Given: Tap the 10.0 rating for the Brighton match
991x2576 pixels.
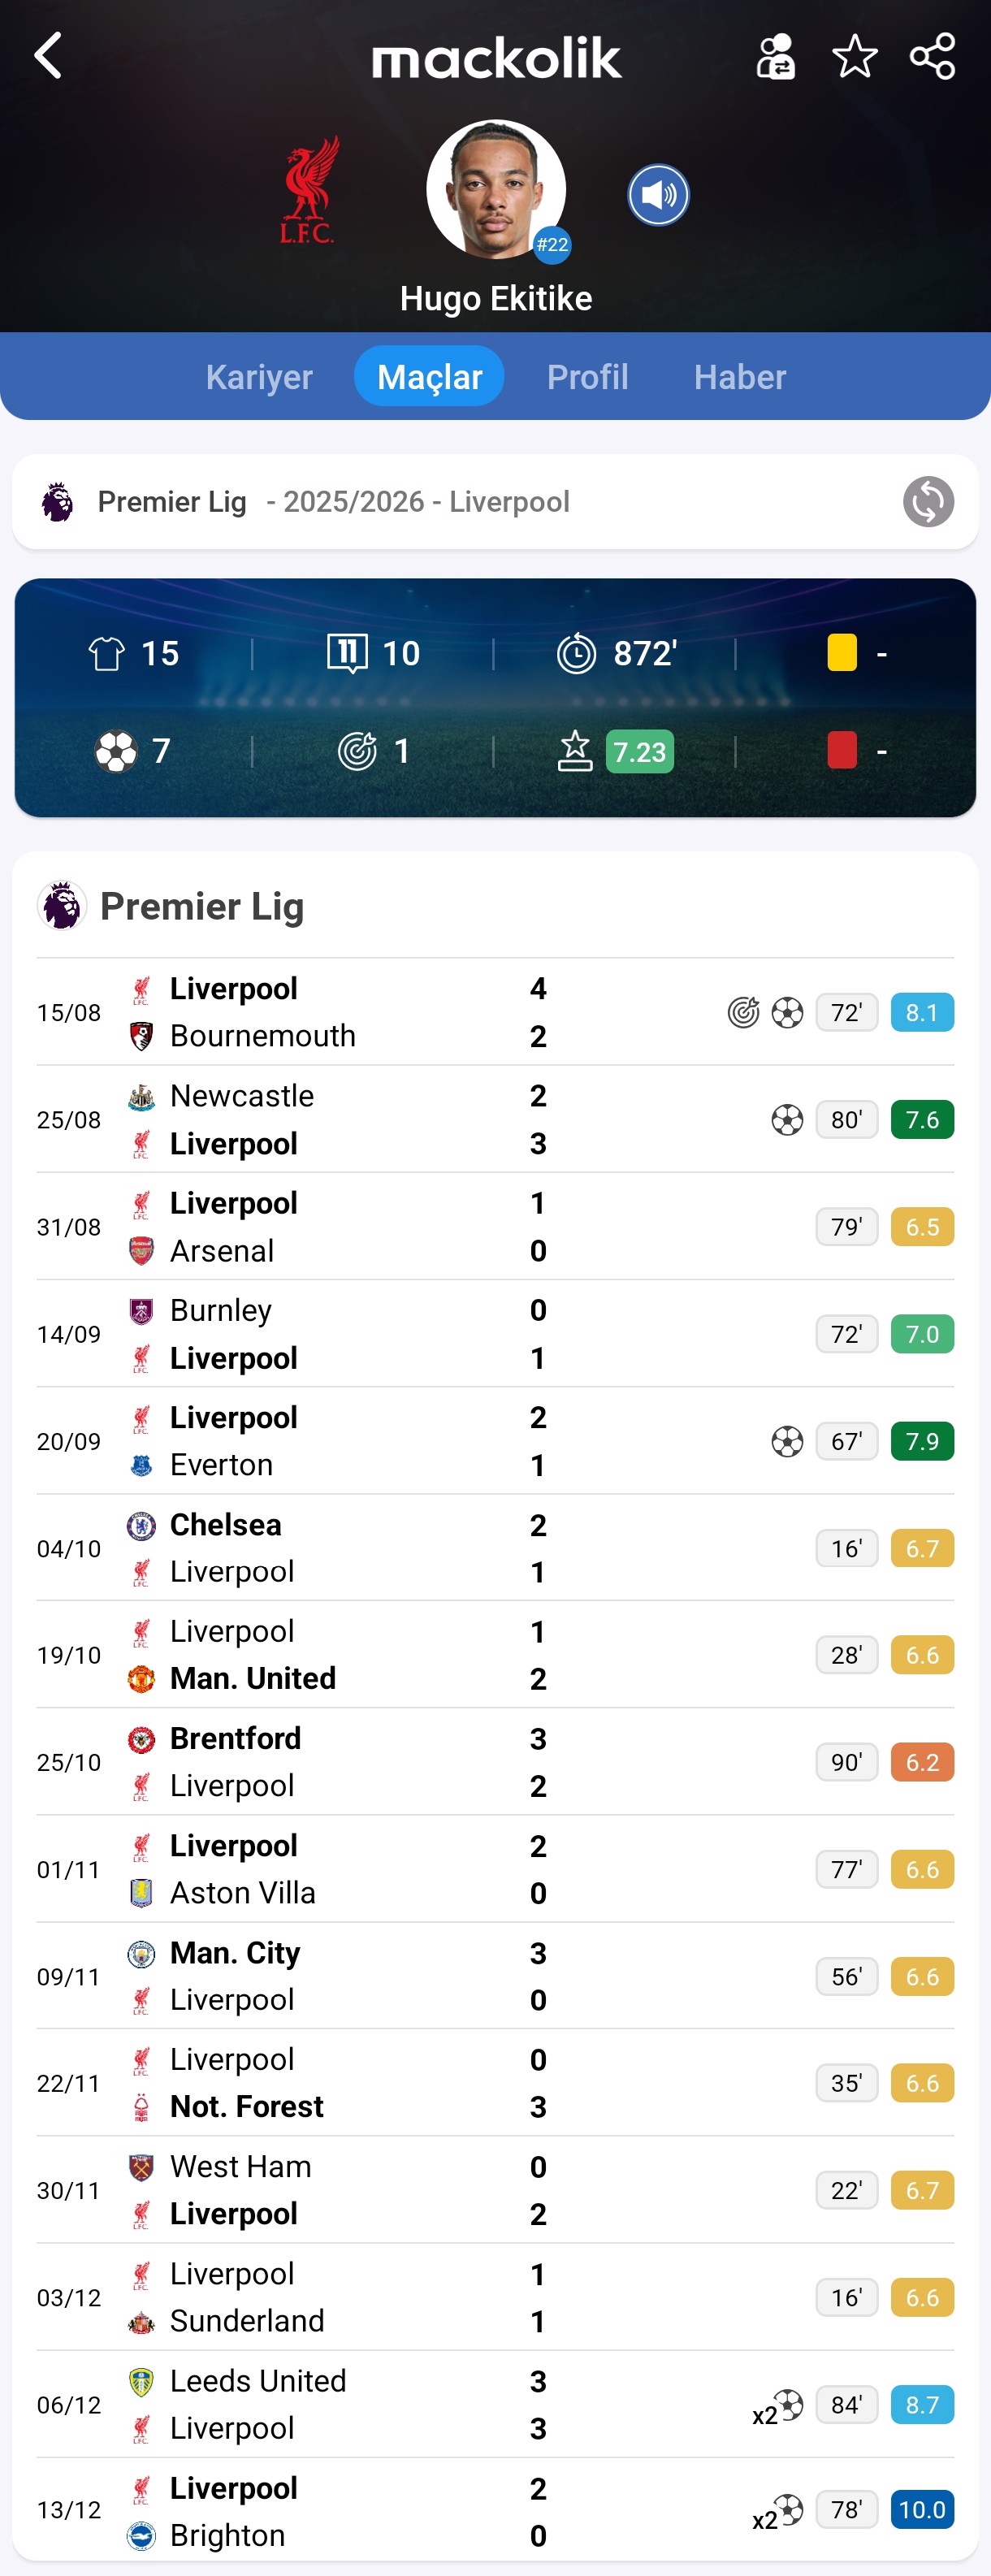Looking at the screenshot, I should pyautogui.click(x=921, y=2509).
